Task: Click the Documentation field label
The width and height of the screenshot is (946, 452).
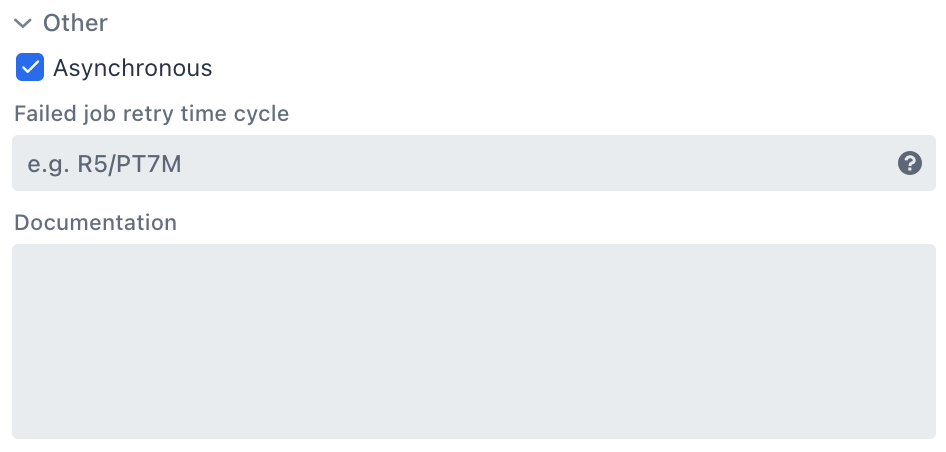Action: pyautogui.click(x=95, y=223)
